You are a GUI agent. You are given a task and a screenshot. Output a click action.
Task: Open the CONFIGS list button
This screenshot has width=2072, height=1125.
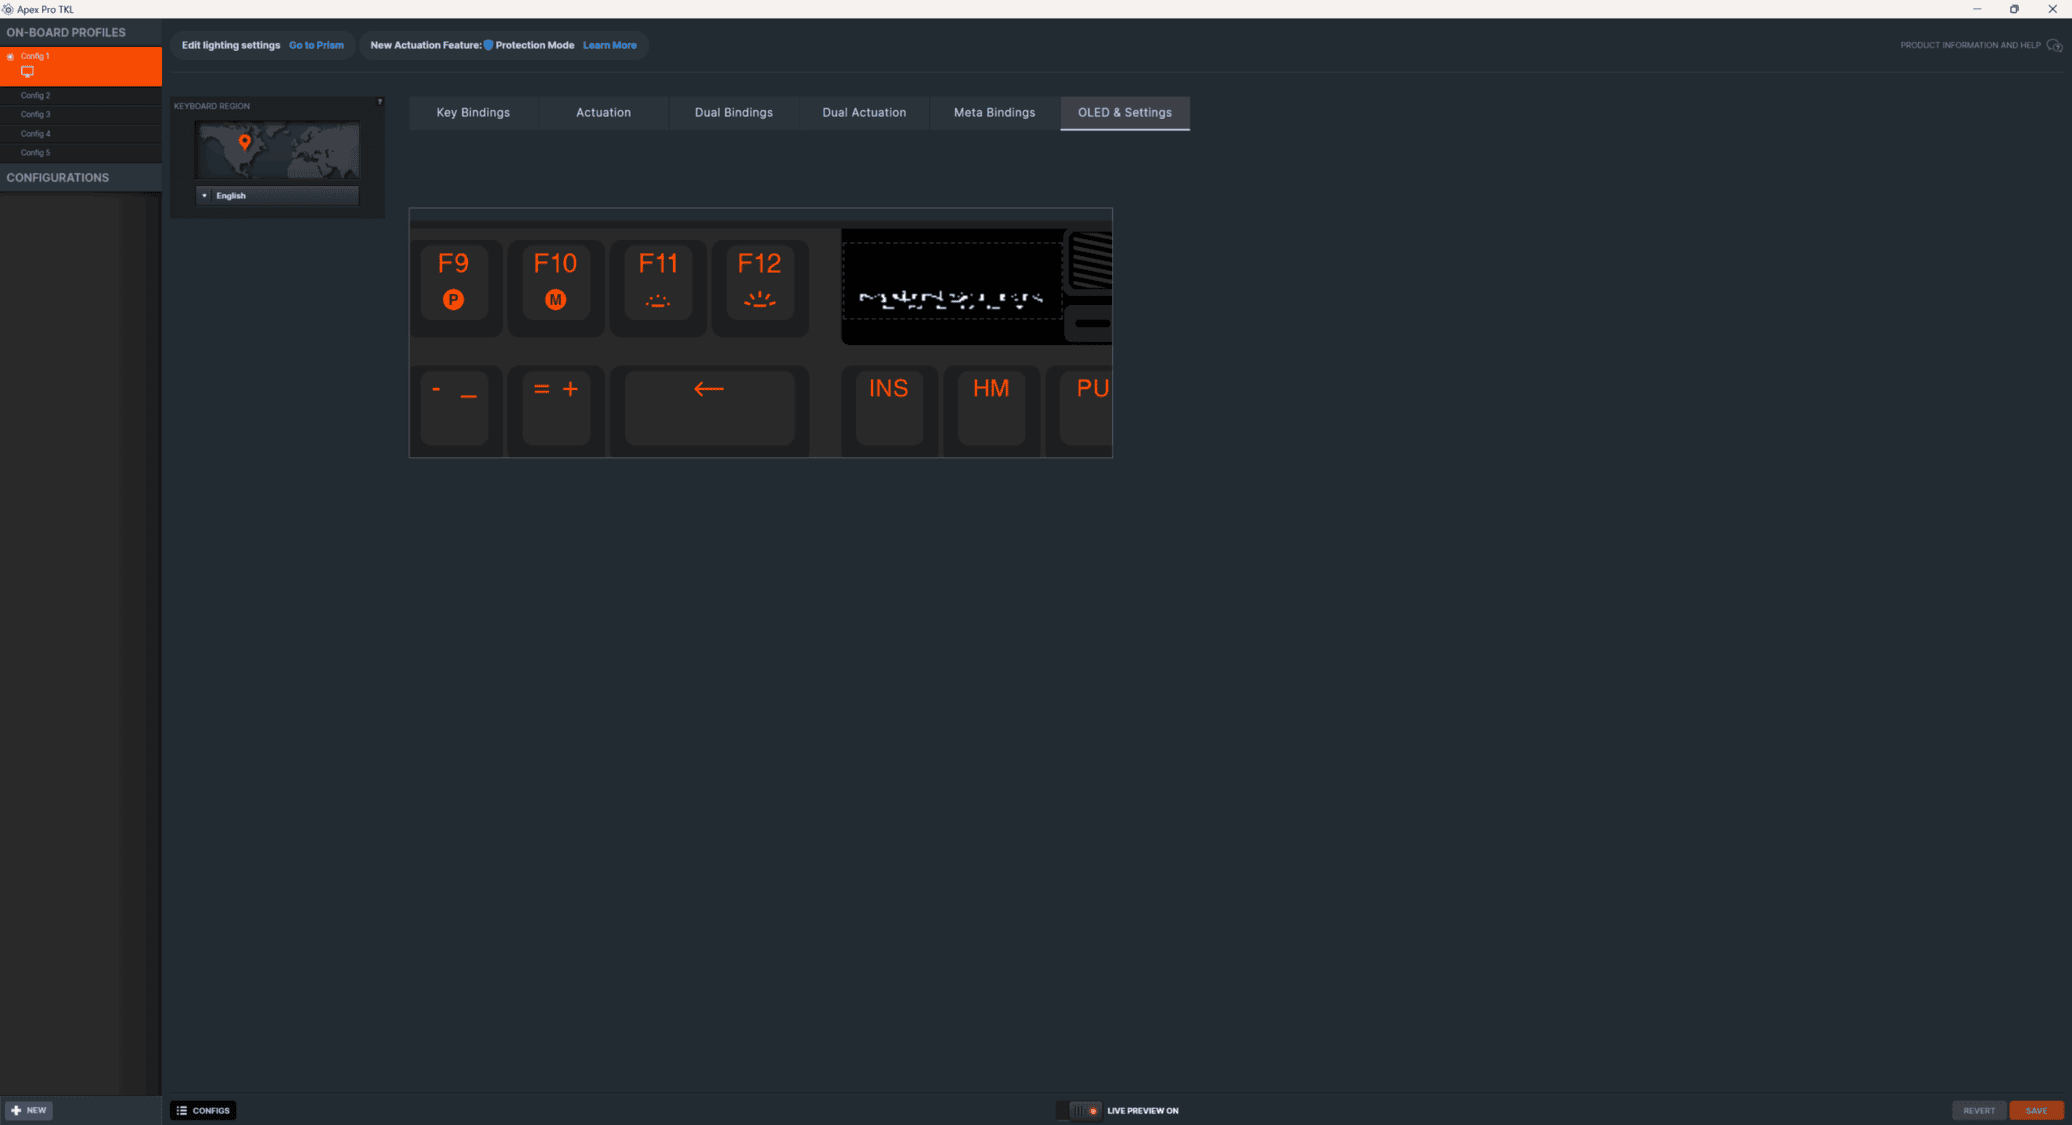[203, 1110]
